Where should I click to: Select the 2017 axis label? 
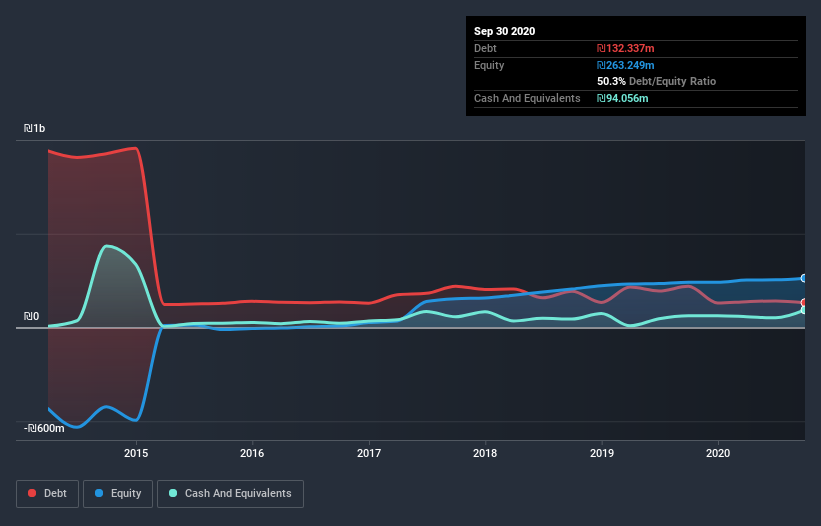369,453
